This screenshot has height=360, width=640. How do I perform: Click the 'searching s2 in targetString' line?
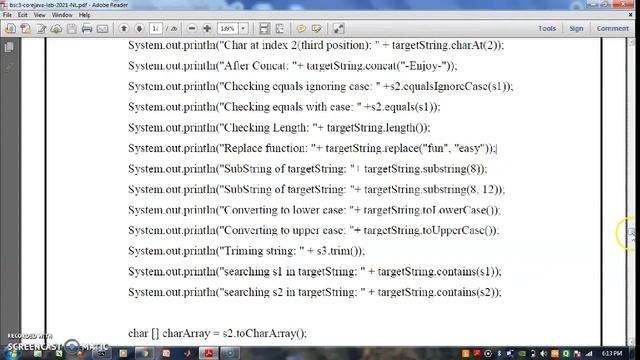(315, 292)
